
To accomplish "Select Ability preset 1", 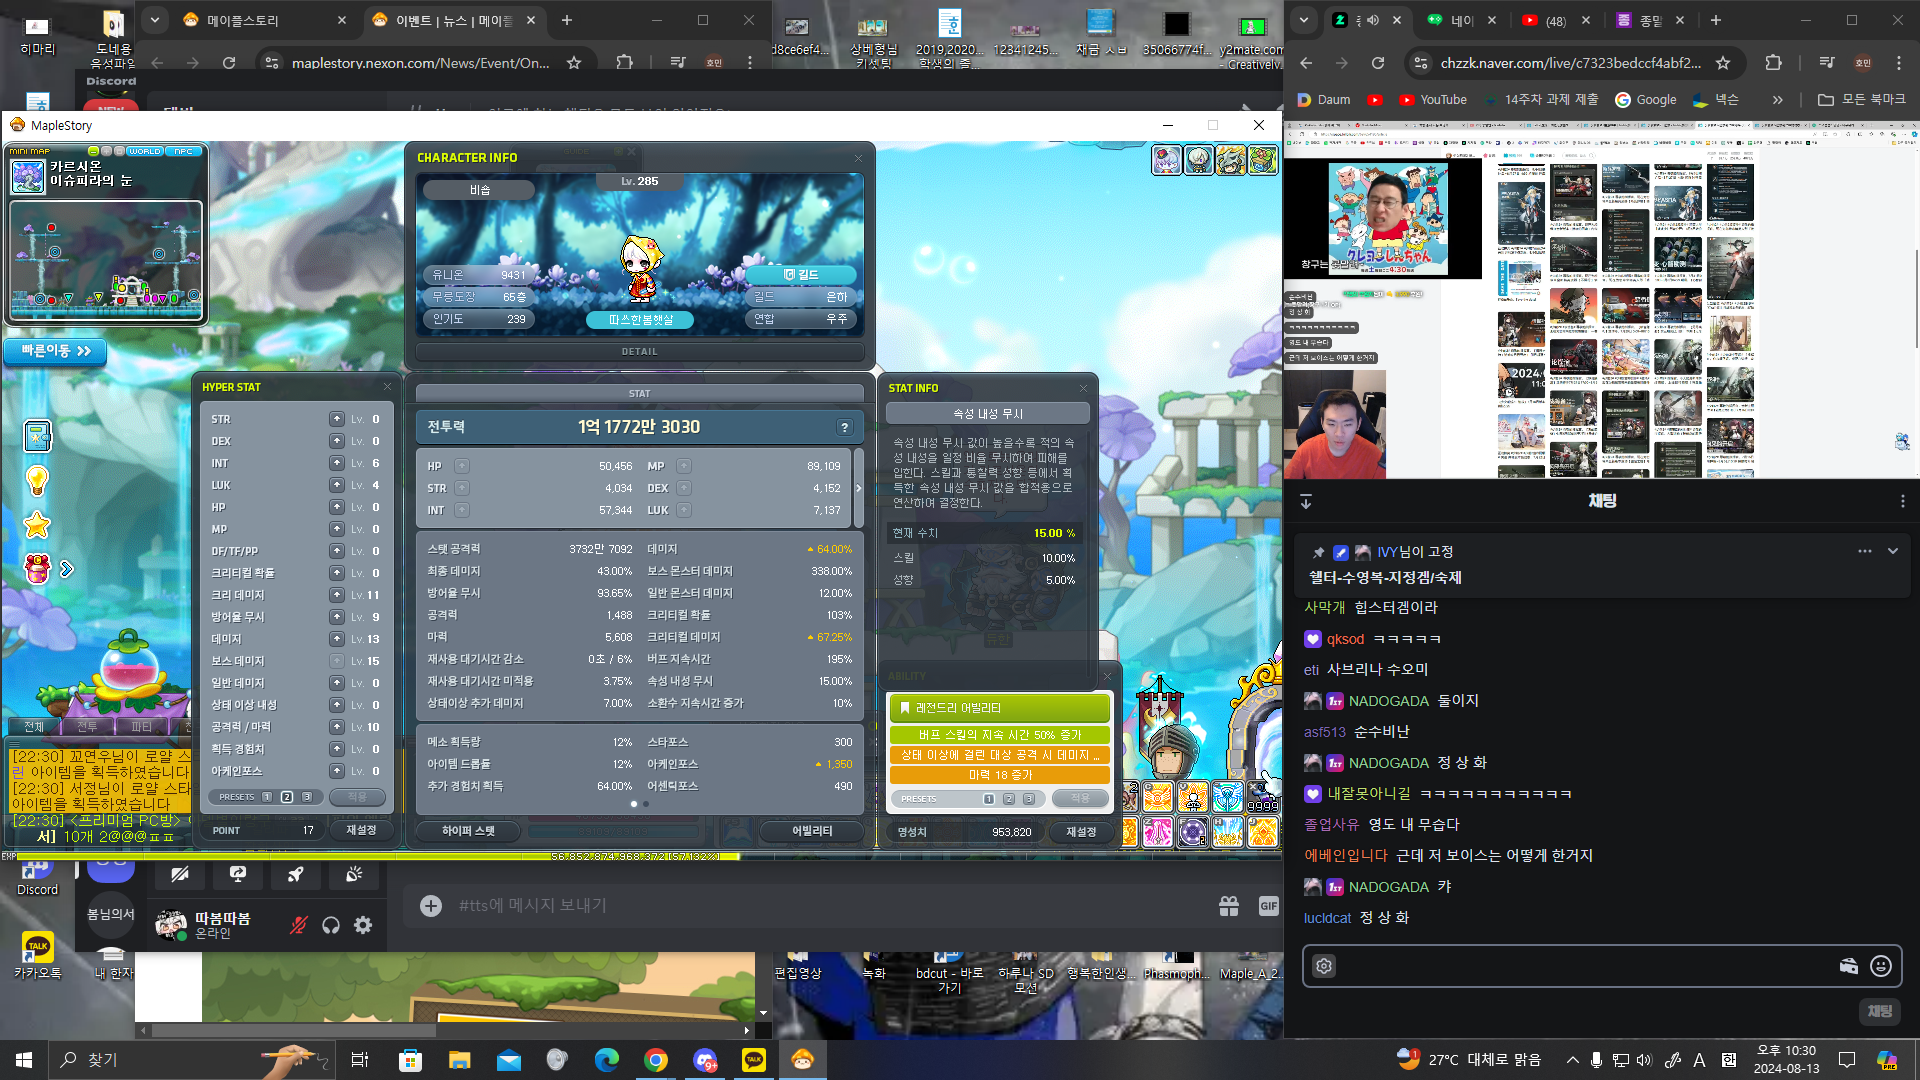I will tap(989, 799).
